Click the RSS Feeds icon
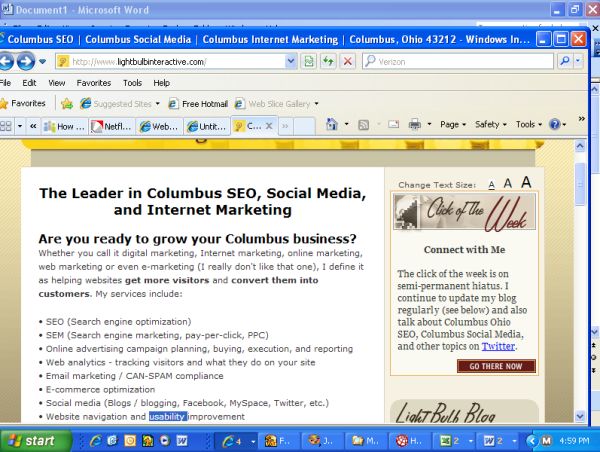This screenshot has height=452, width=600. (x=364, y=125)
